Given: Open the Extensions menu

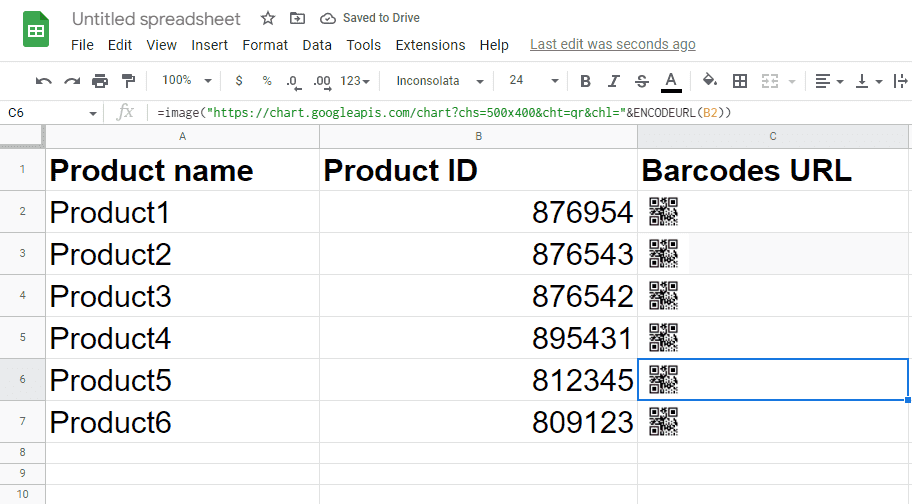Looking at the screenshot, I should click(x=430, y=45).
